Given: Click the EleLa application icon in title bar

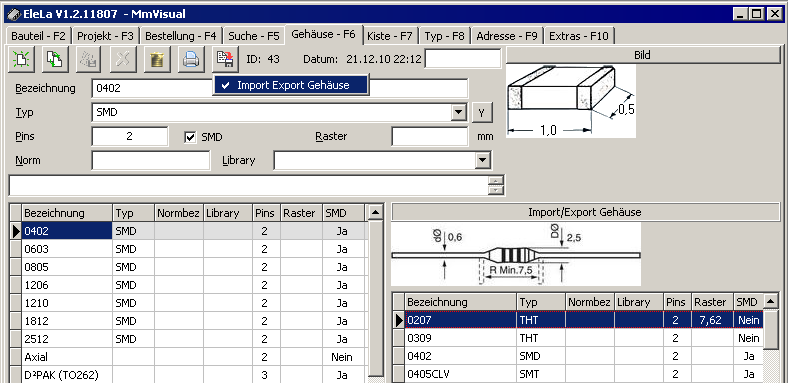Looking at the screenshot, I should point(14,15).
